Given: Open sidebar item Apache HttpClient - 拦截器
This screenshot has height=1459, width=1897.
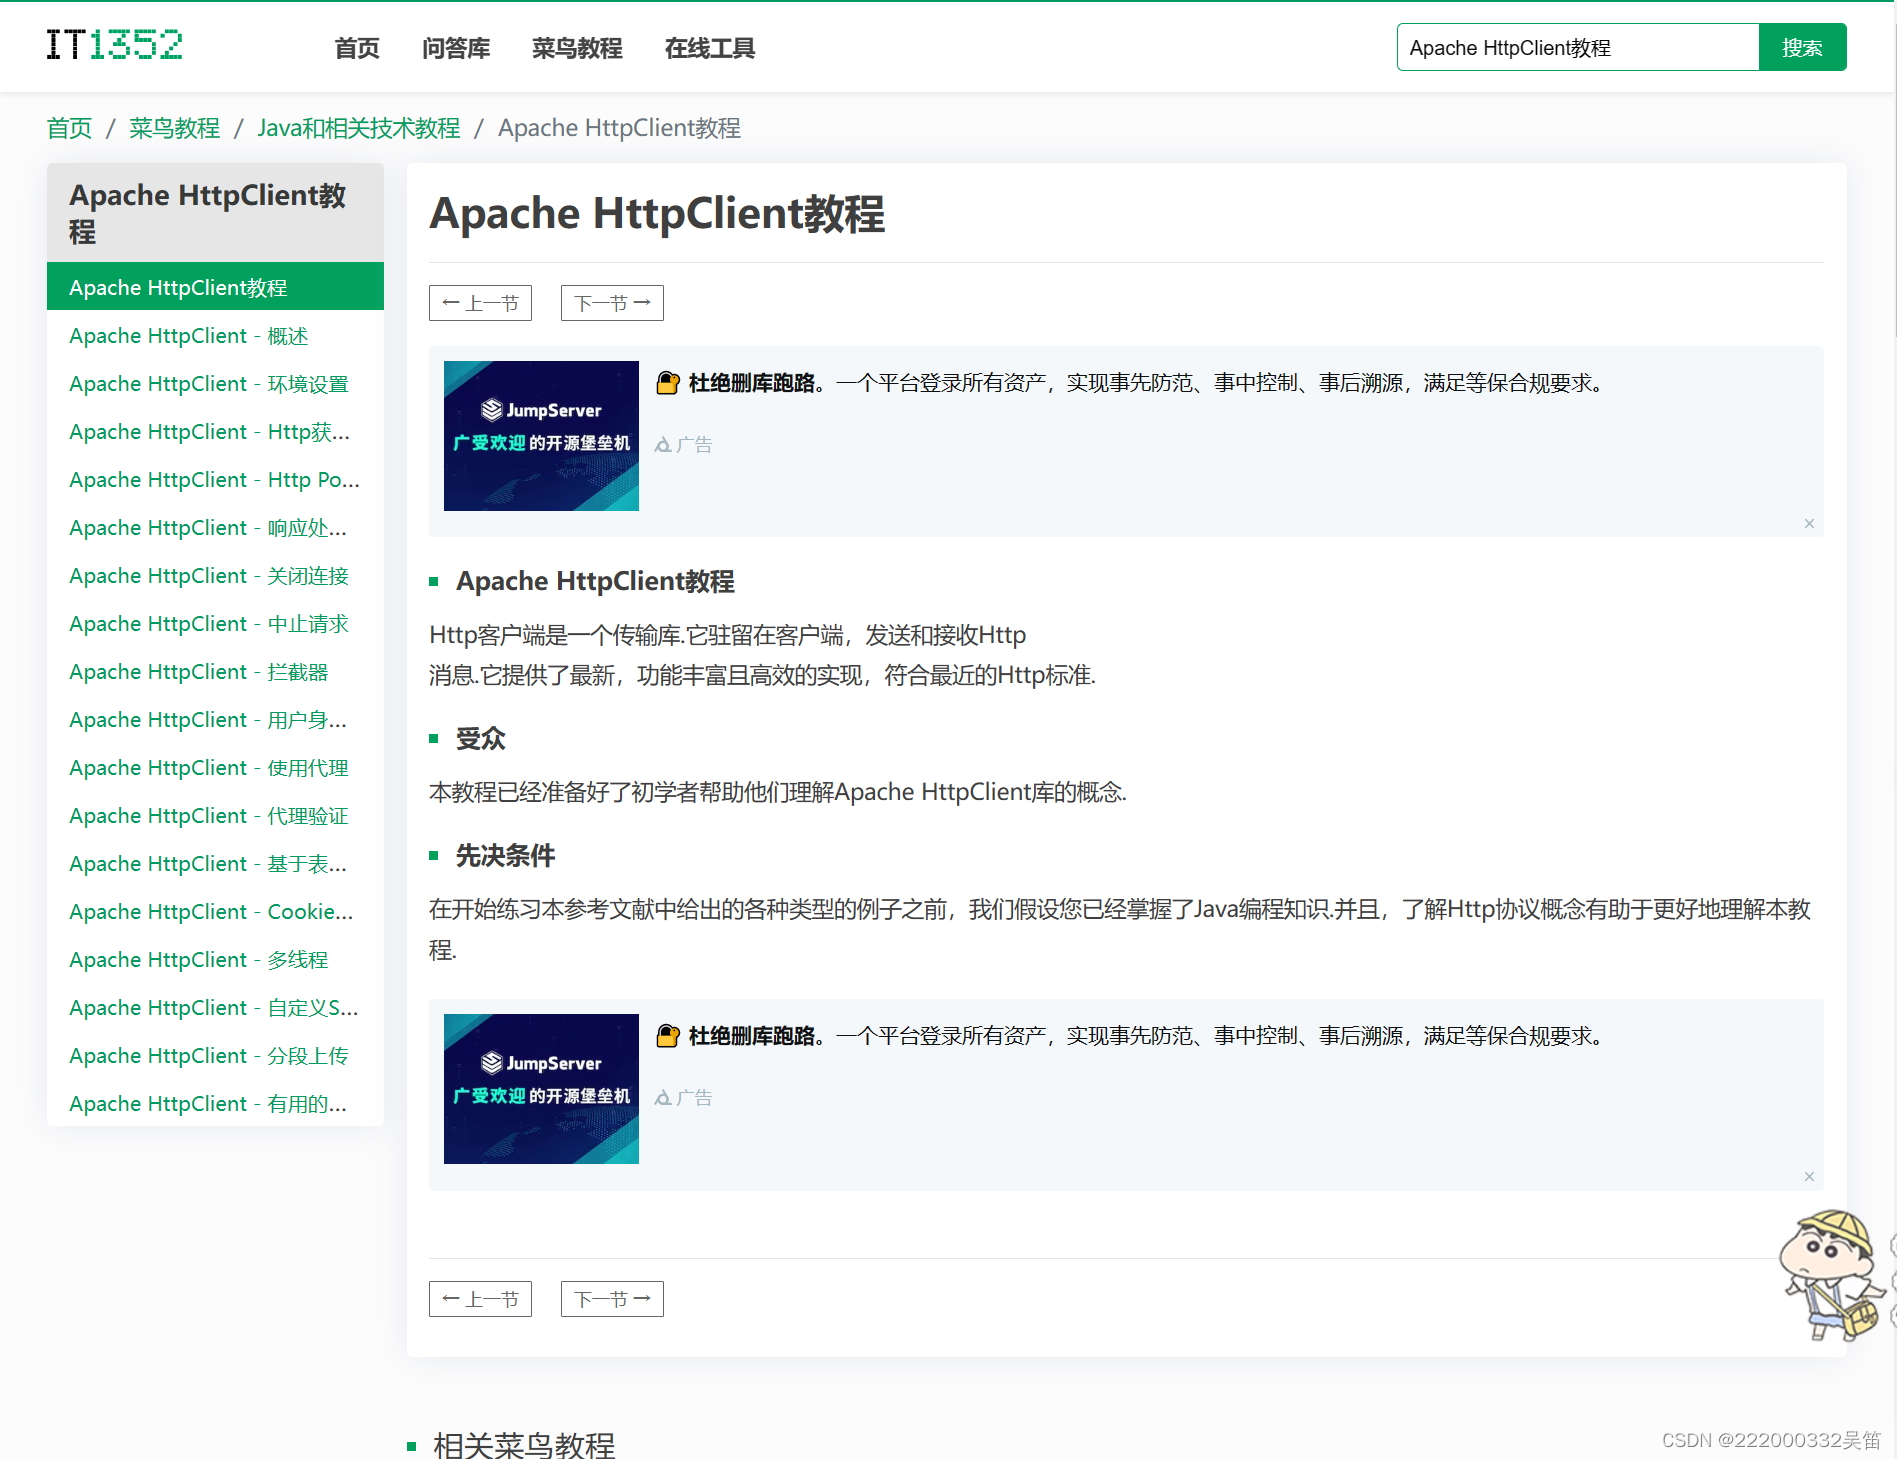Looking at the screenshot, I should tap(215, 672).
